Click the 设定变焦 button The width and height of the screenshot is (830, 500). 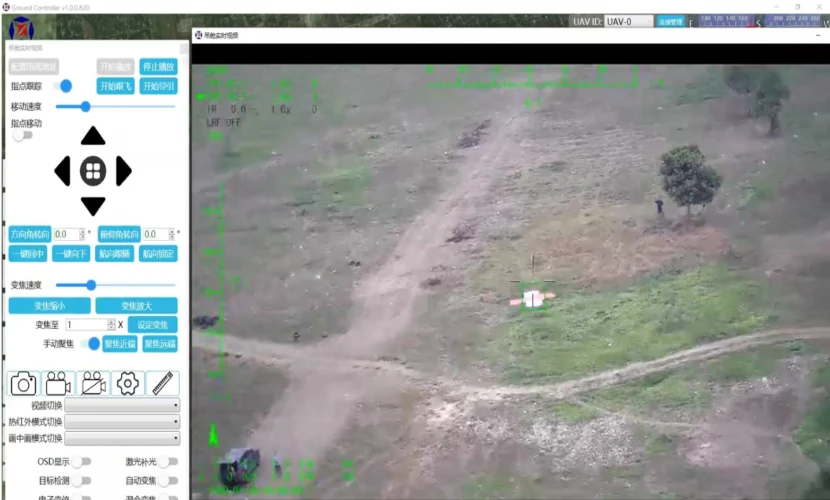click(x=152, y=325)
